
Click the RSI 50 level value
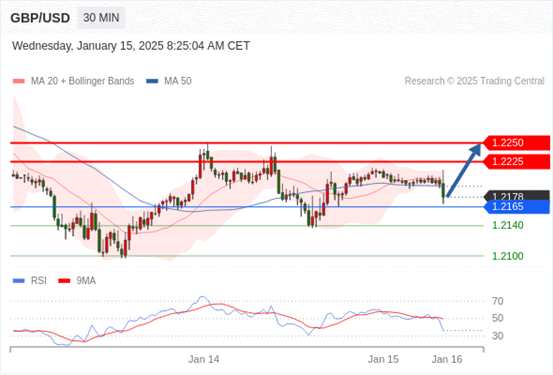(x=498, y=318)
